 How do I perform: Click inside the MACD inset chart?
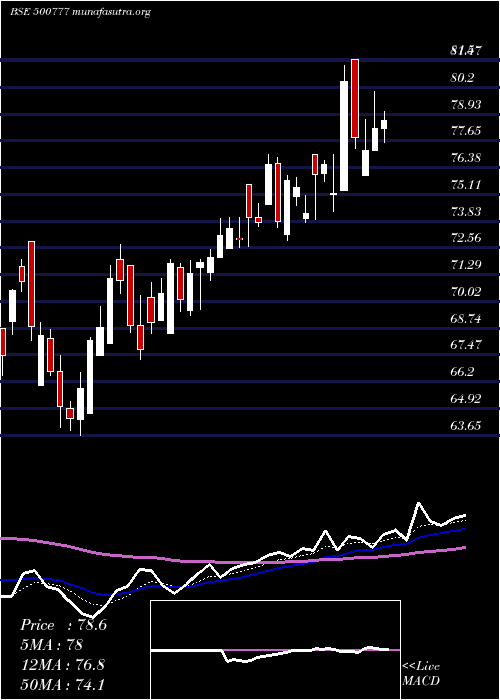tap(275, 650)
